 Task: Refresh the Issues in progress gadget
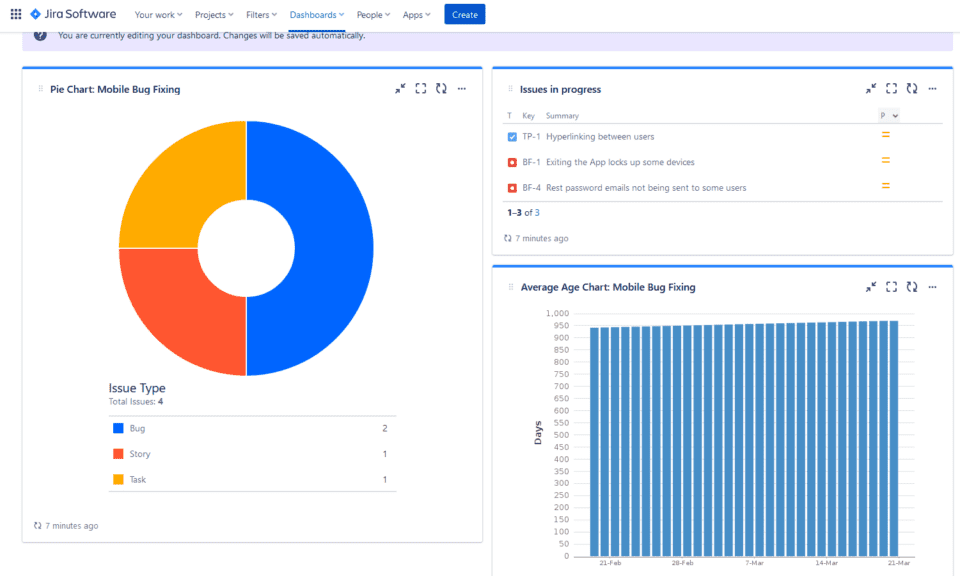(912, 89)
